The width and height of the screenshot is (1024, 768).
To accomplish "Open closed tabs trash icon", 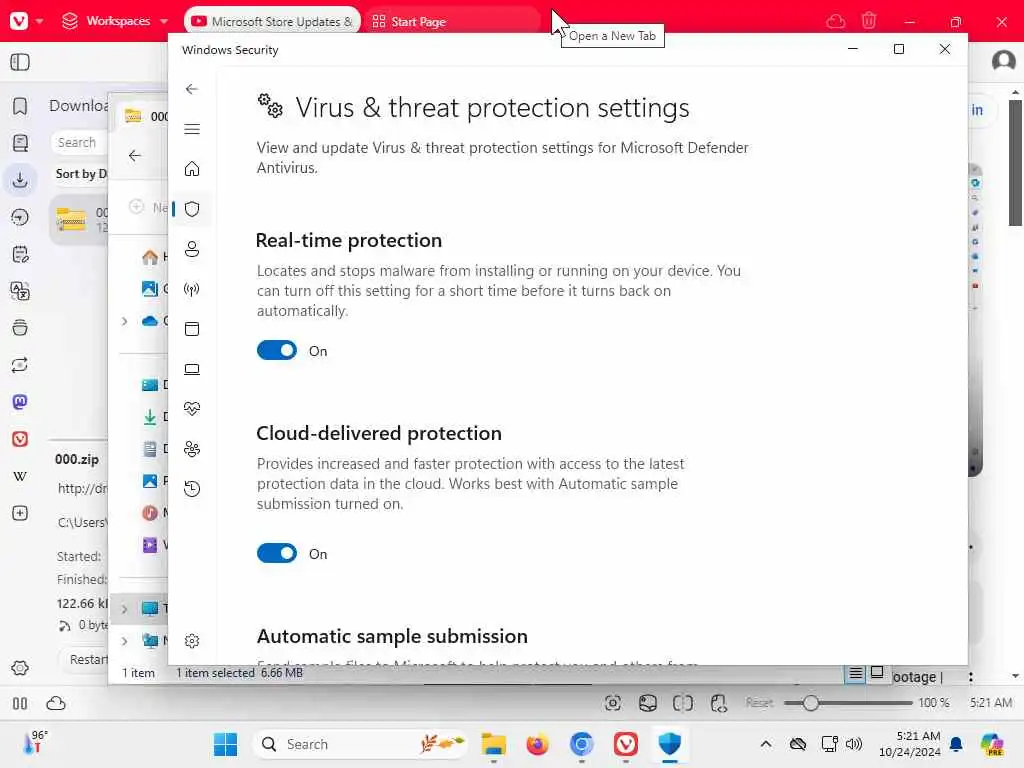I will coord(869,21).
